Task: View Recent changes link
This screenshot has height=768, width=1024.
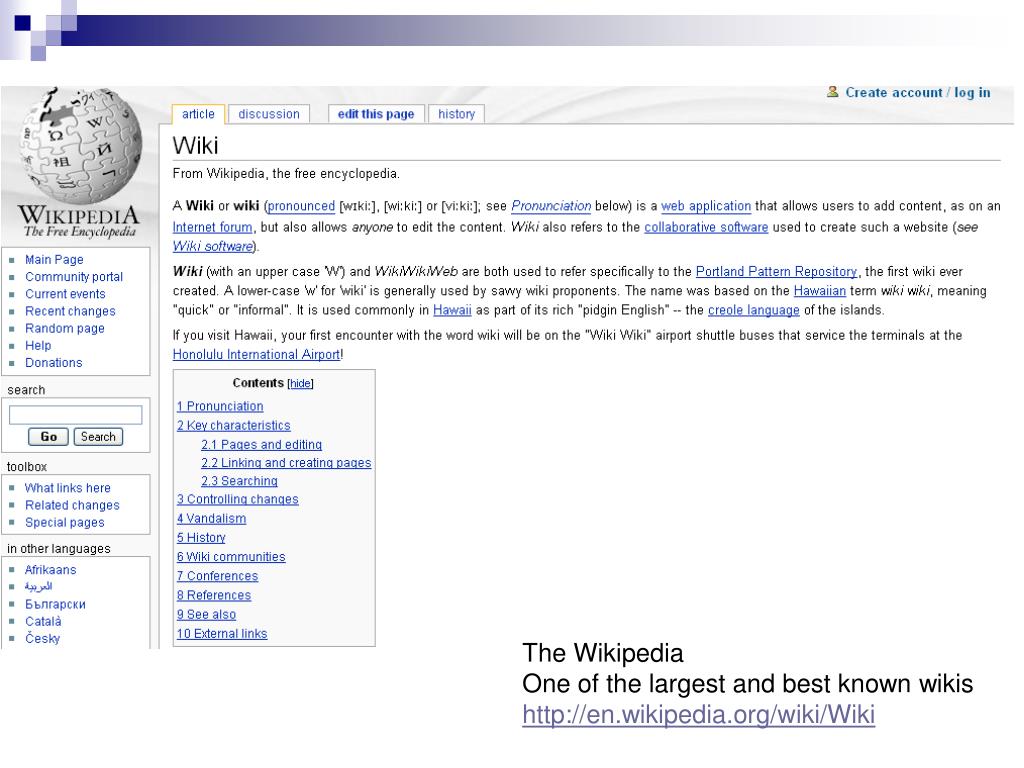Action: point(70,312)
